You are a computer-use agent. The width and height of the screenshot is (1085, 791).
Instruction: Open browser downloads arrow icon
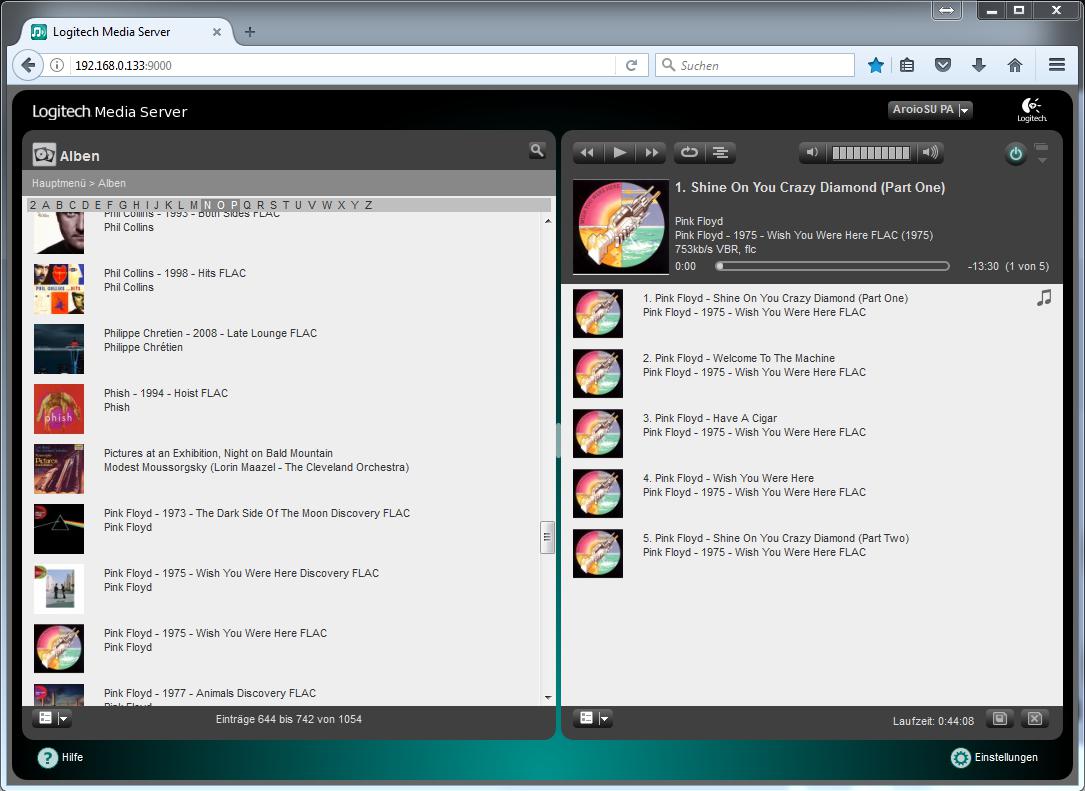[978, 65]
